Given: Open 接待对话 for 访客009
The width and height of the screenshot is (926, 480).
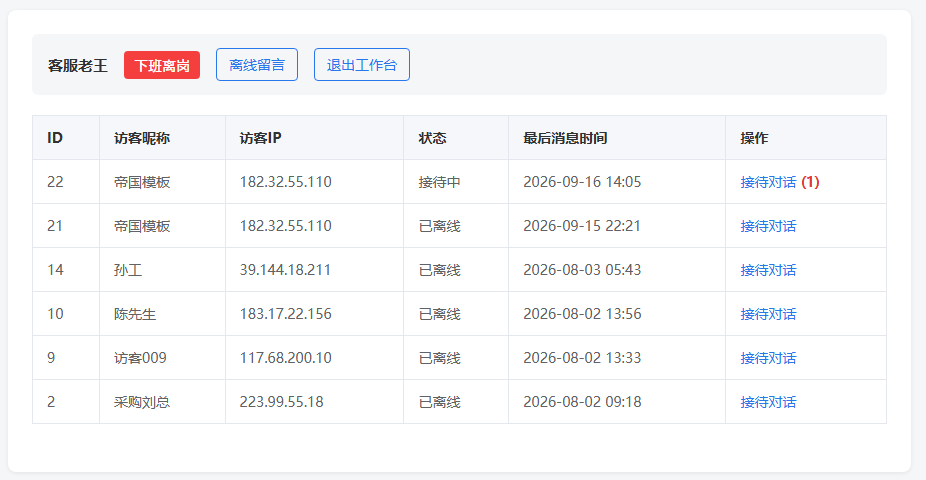Looking at the screenshot, I should [x=768, y=358].
